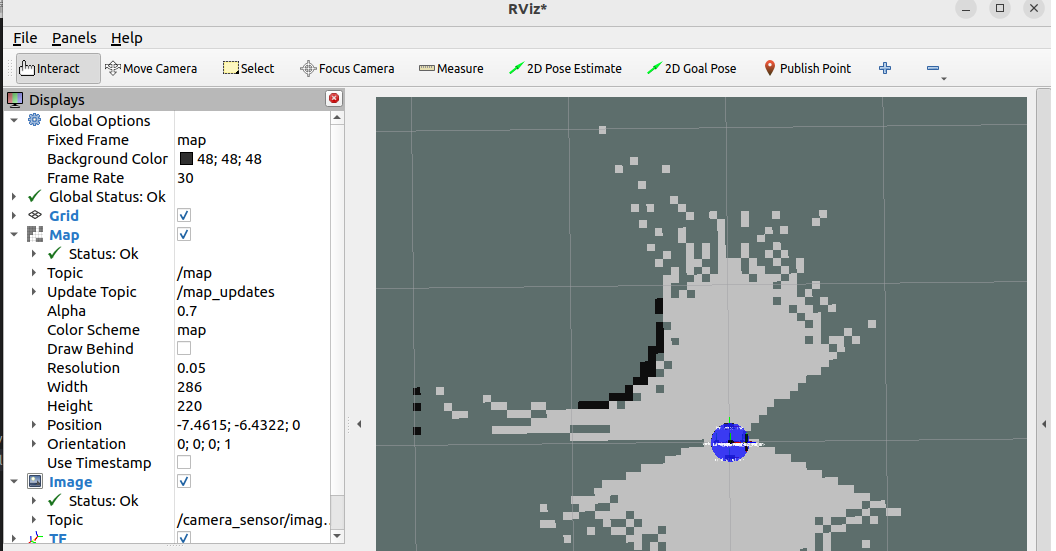Add a new tool with plus icon
1056x551 pixels.
click(884, 68)
